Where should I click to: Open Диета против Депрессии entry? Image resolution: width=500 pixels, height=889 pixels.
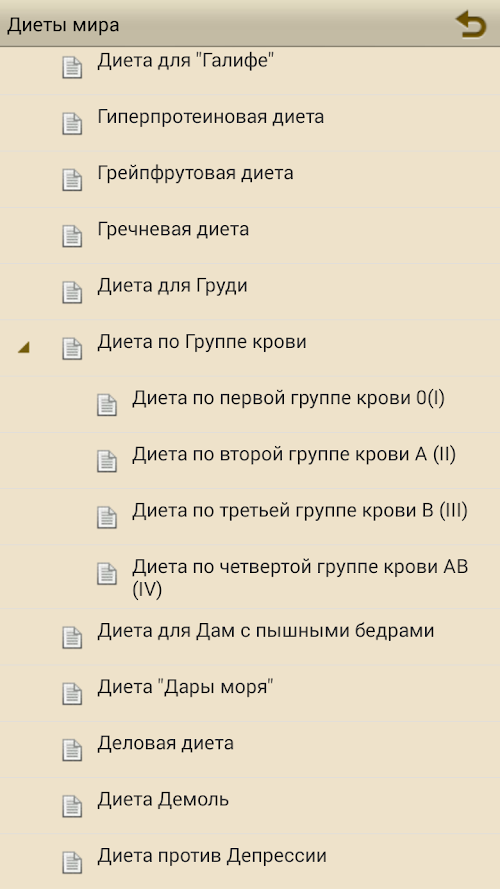250,861
